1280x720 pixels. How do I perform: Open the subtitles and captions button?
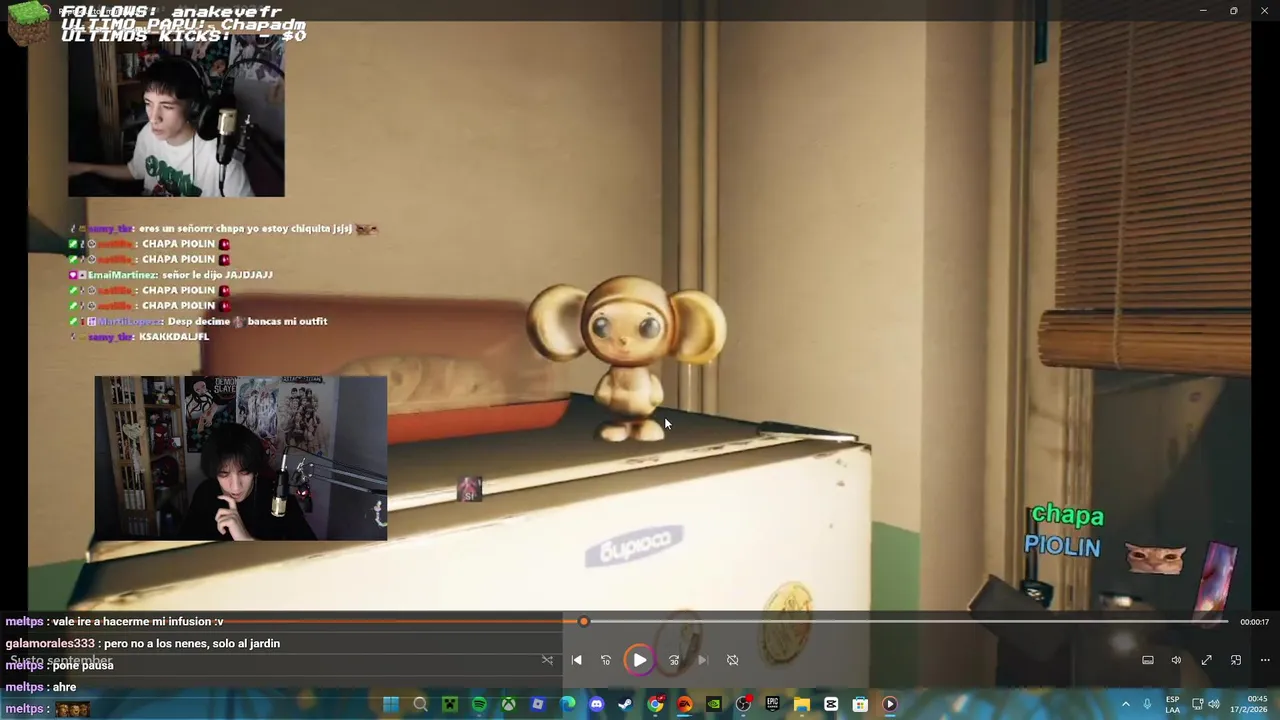point(1148,660)
